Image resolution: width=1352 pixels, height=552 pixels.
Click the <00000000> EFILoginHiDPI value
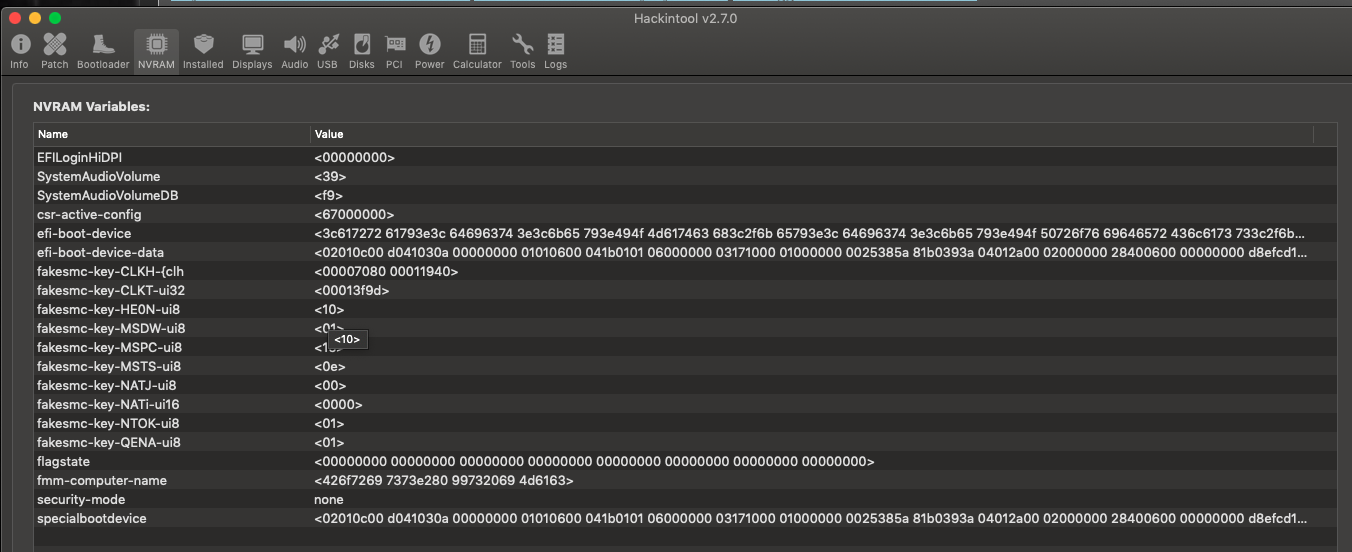[x=354, y=158]
